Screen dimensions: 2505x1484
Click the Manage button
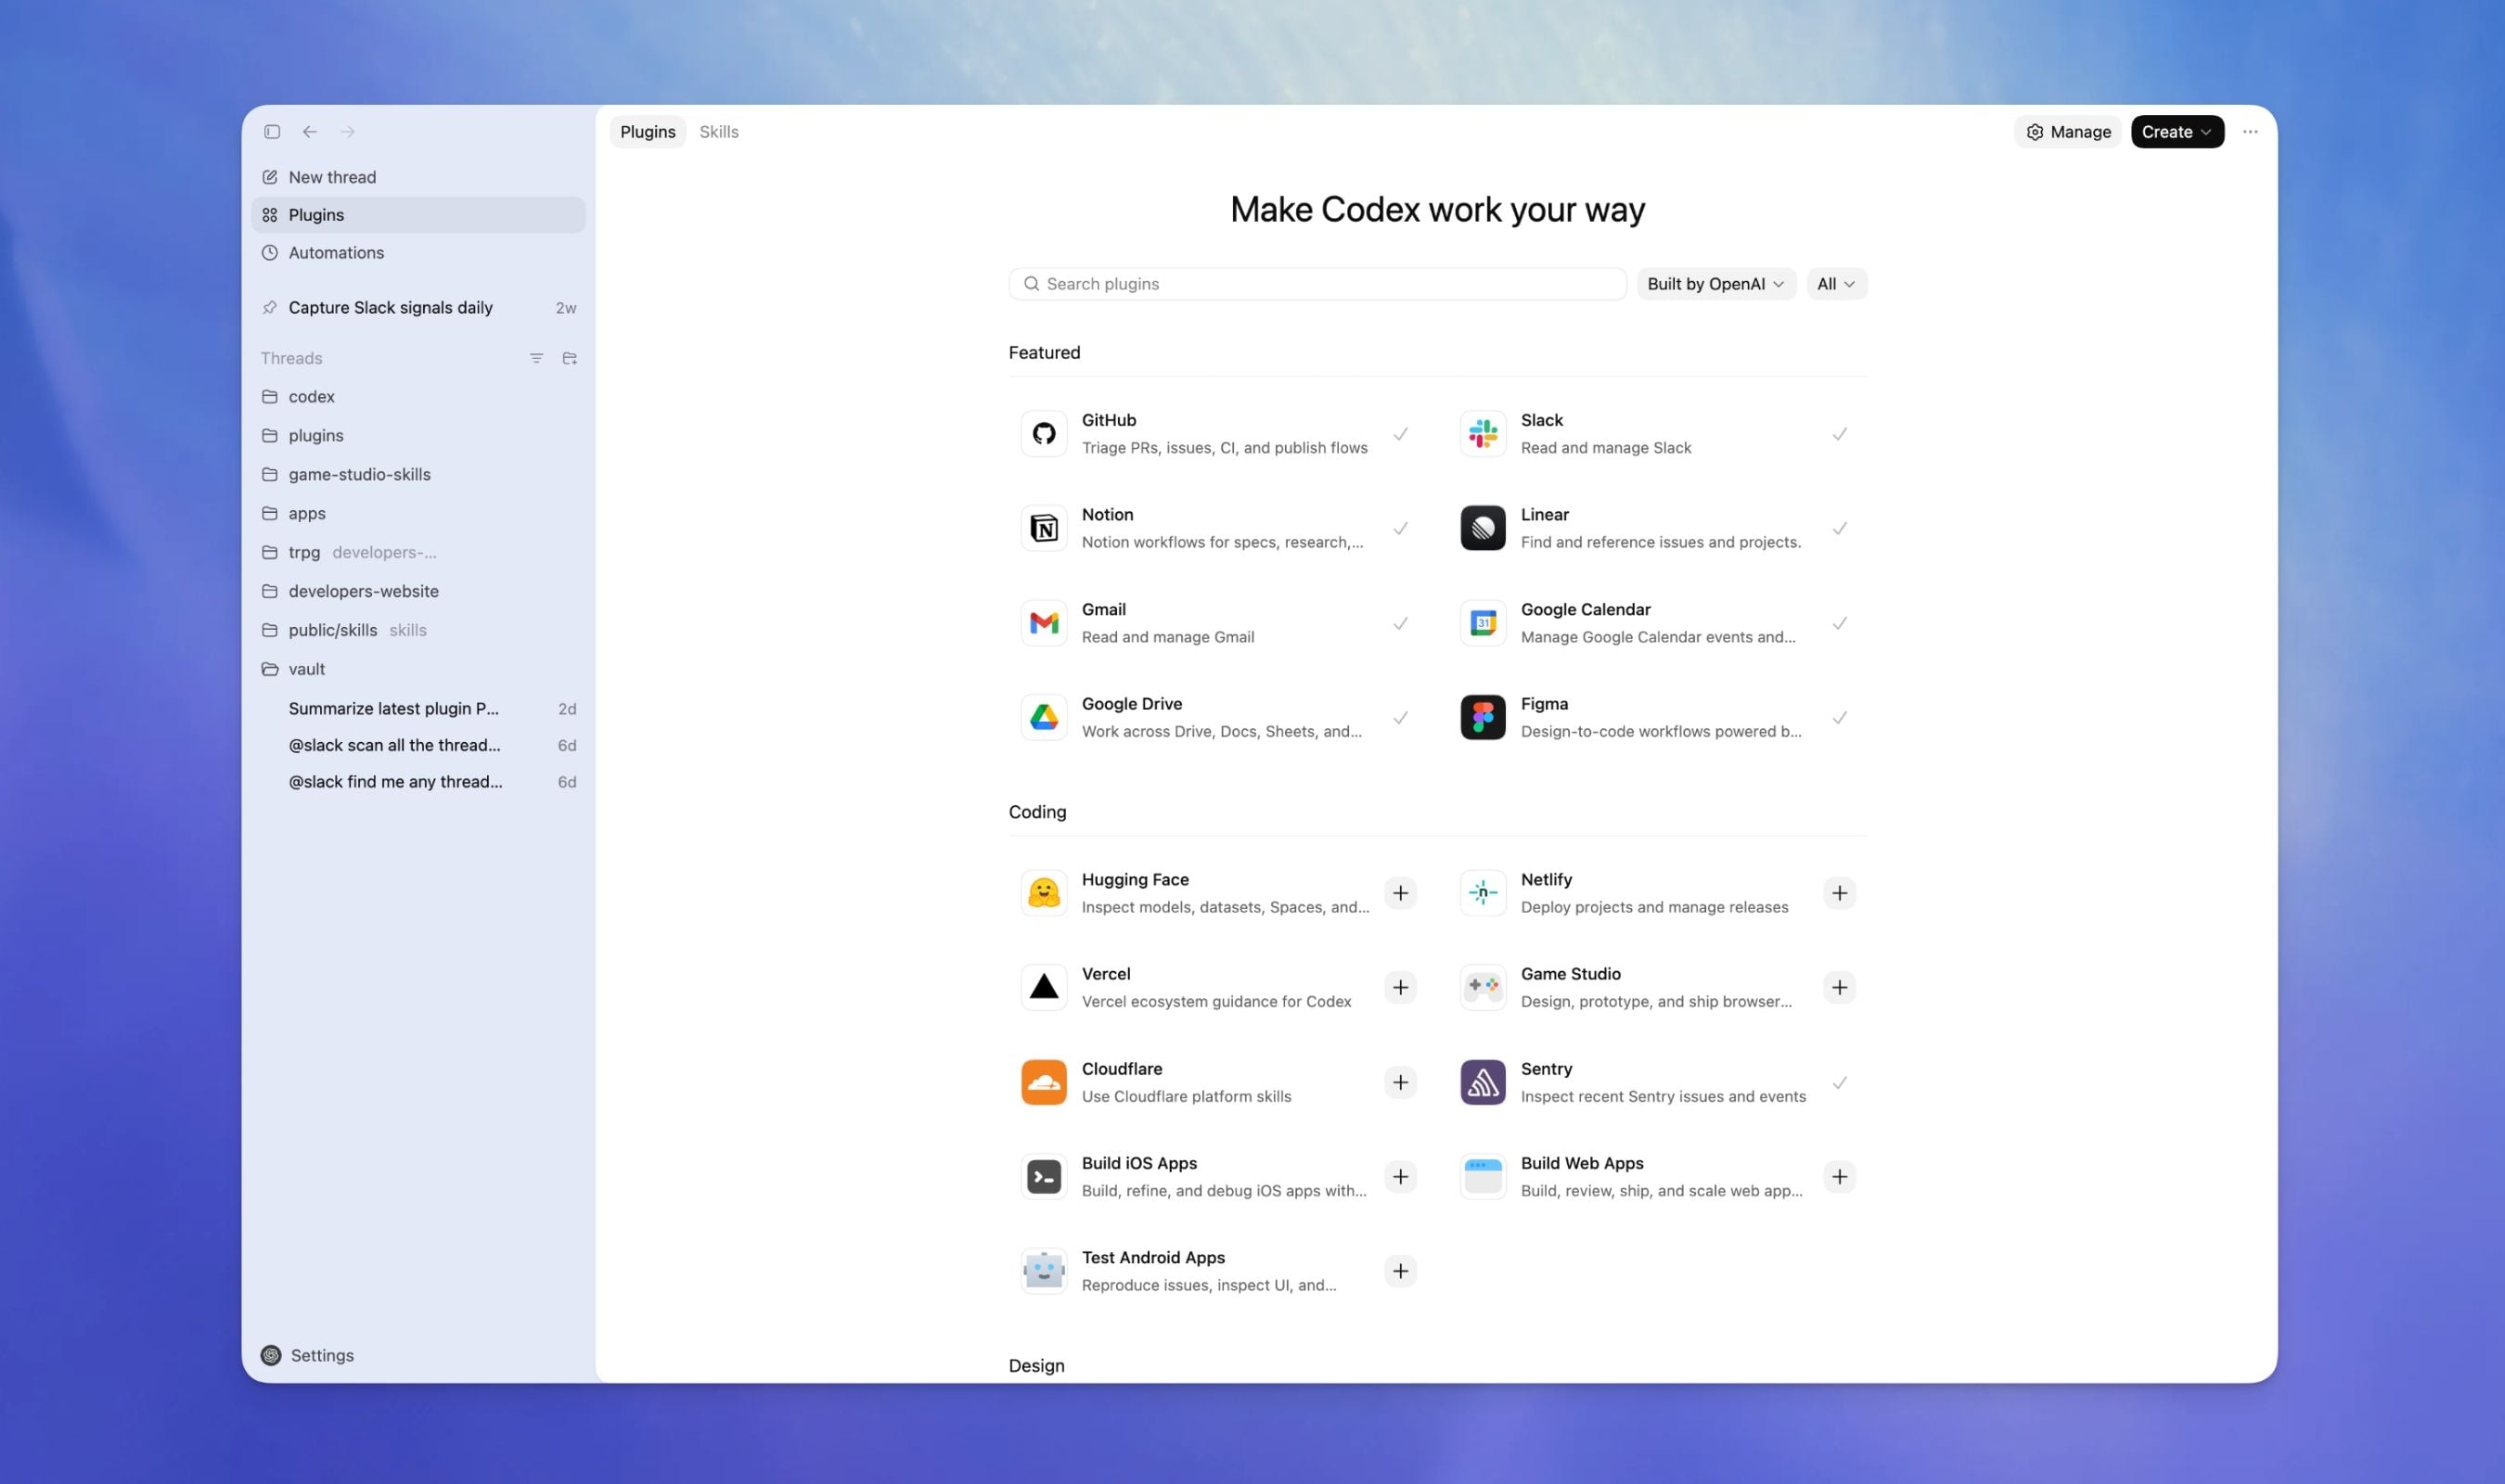pyautogui.click(x=2067, y=131)
